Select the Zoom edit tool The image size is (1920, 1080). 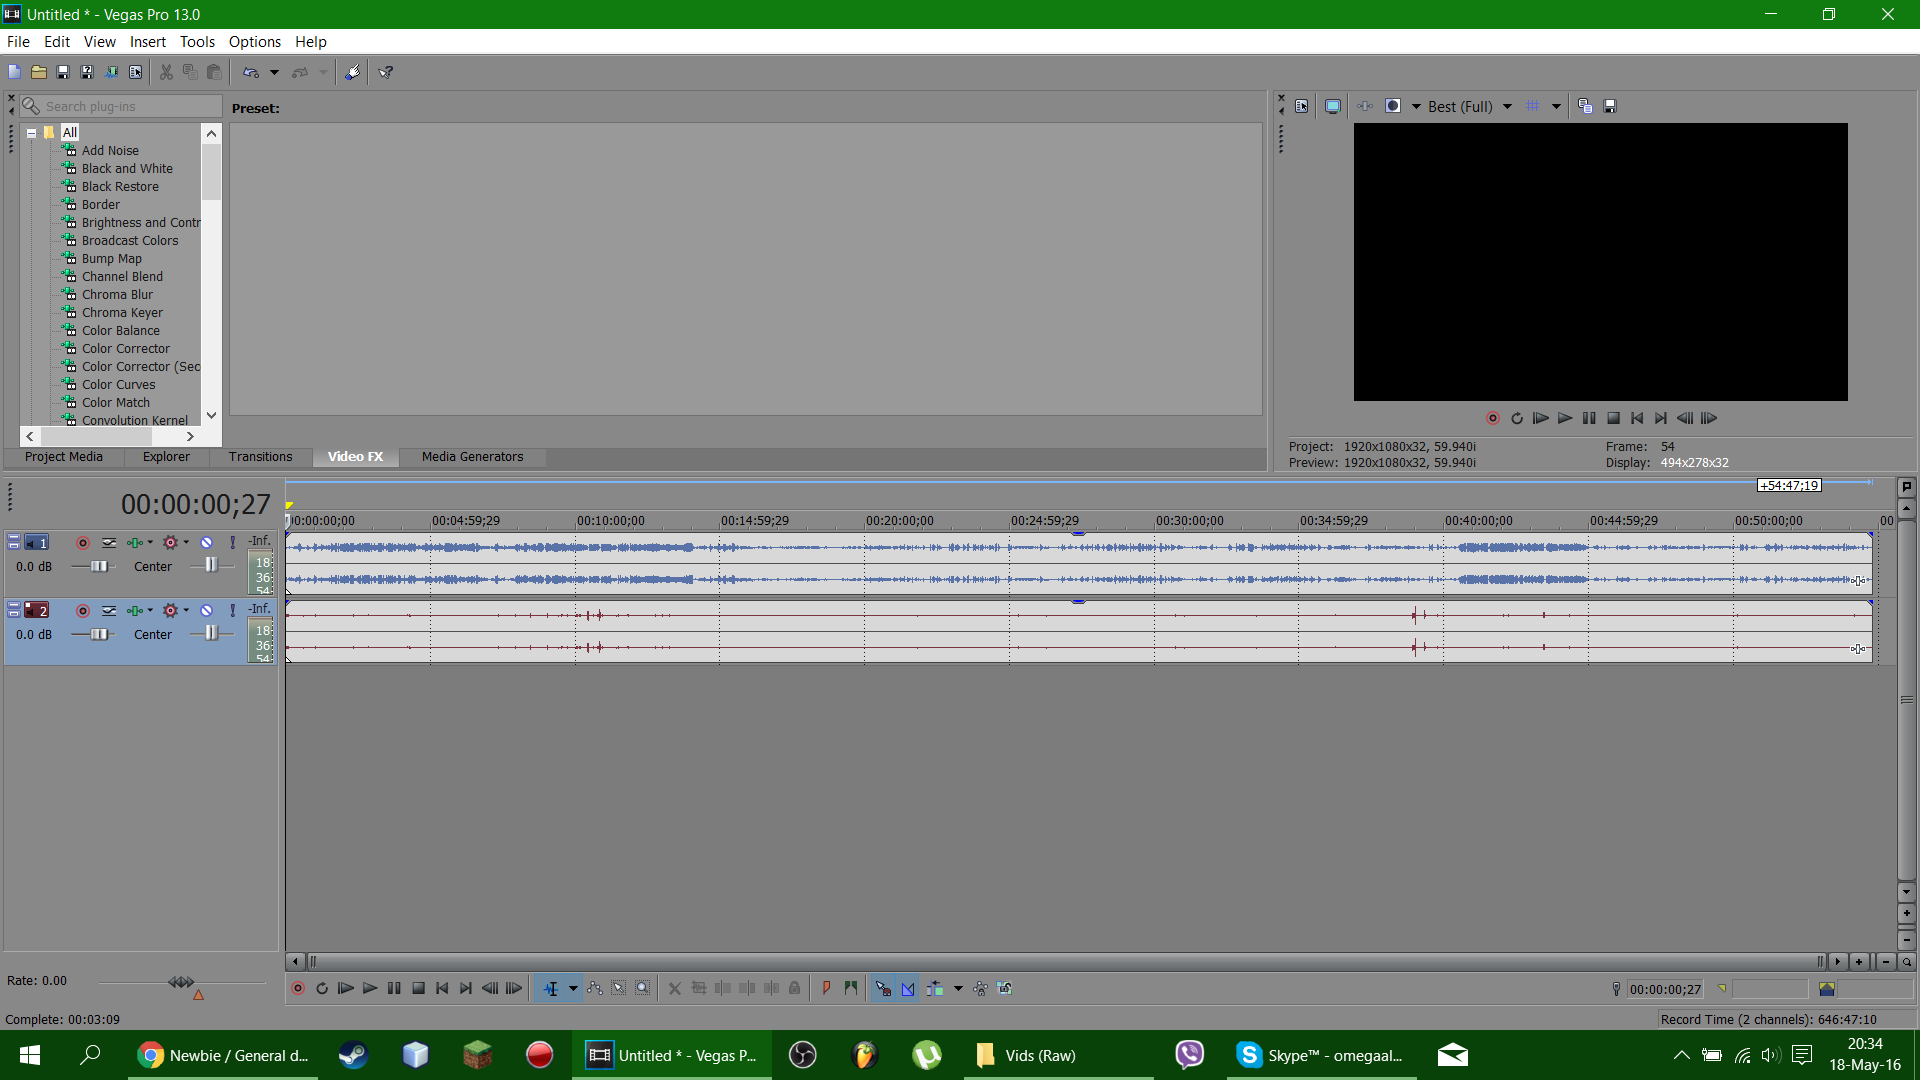(643, 989)
